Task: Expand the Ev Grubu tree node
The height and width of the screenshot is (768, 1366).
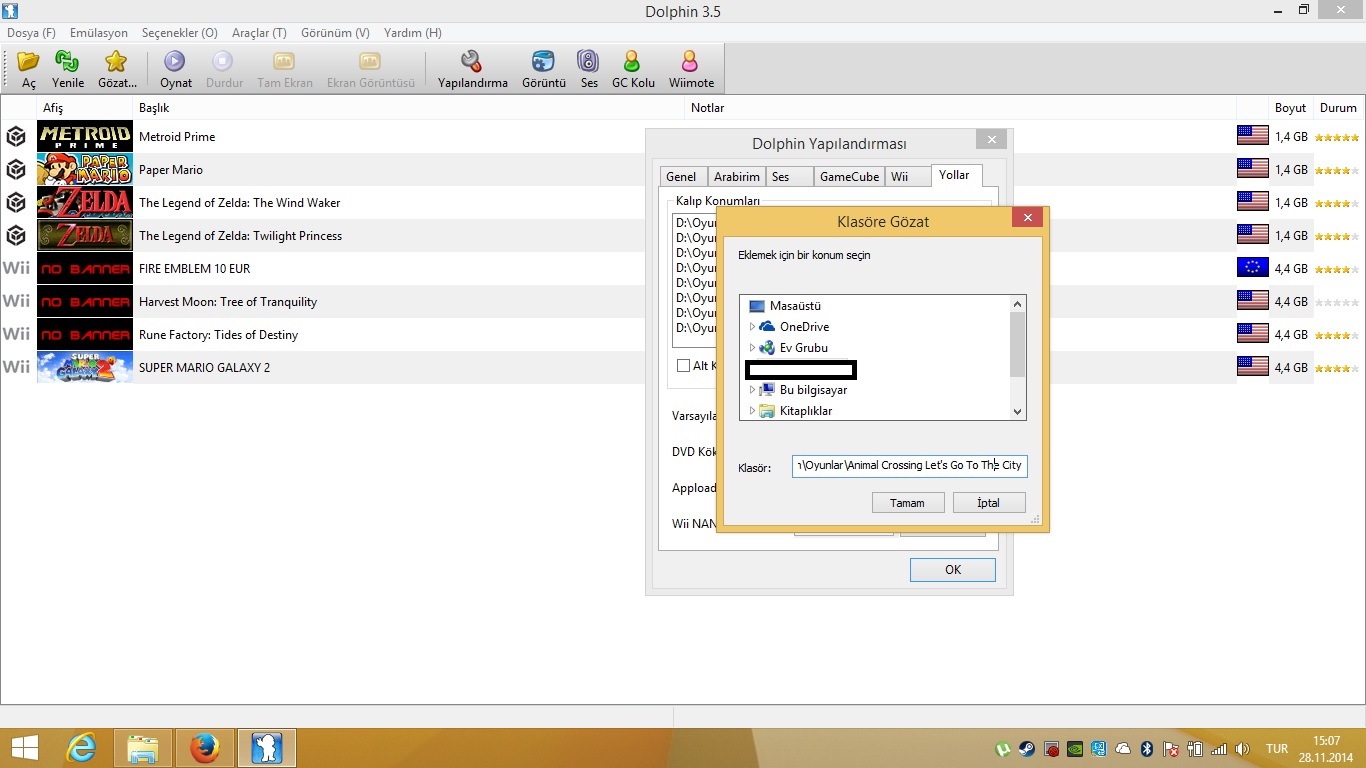Action: point(752,348)
